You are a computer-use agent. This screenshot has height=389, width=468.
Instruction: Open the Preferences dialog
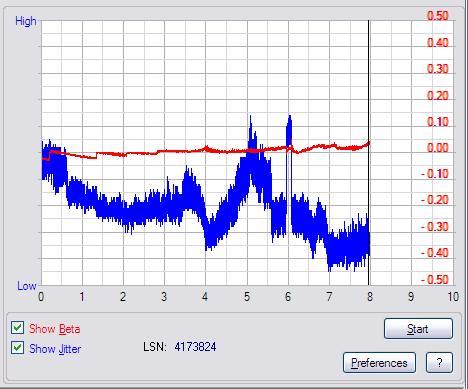click(x=379, y=363)
